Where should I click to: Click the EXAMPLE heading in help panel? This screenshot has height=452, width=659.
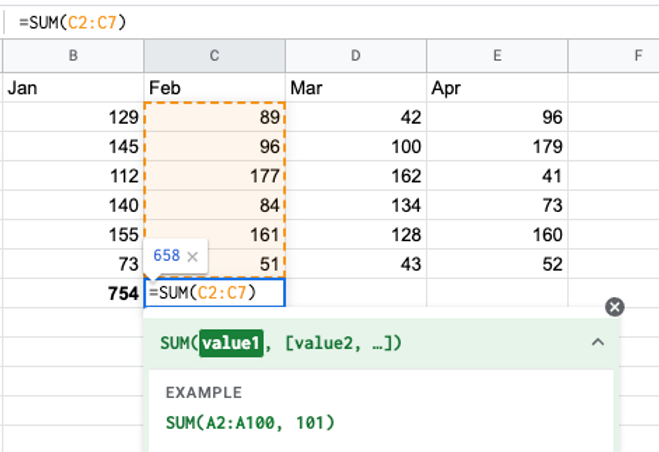pyautogui.click(x=204, y=392)
